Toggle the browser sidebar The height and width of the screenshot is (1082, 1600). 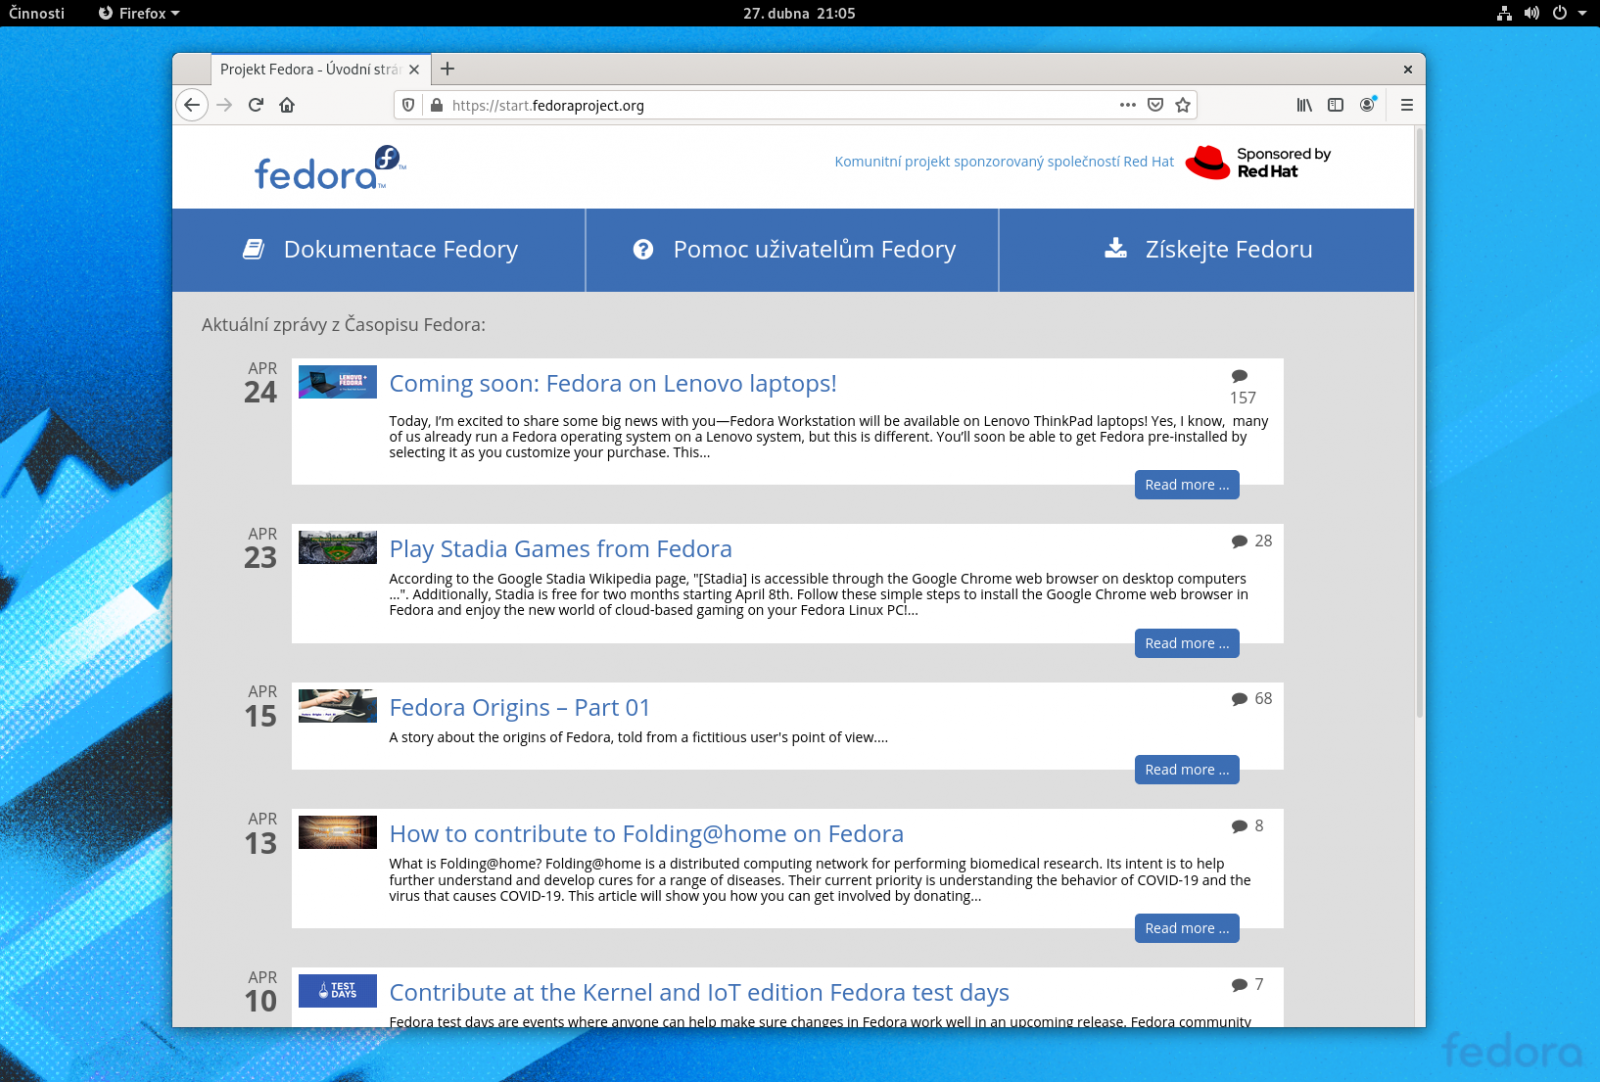pos(1335,105)
